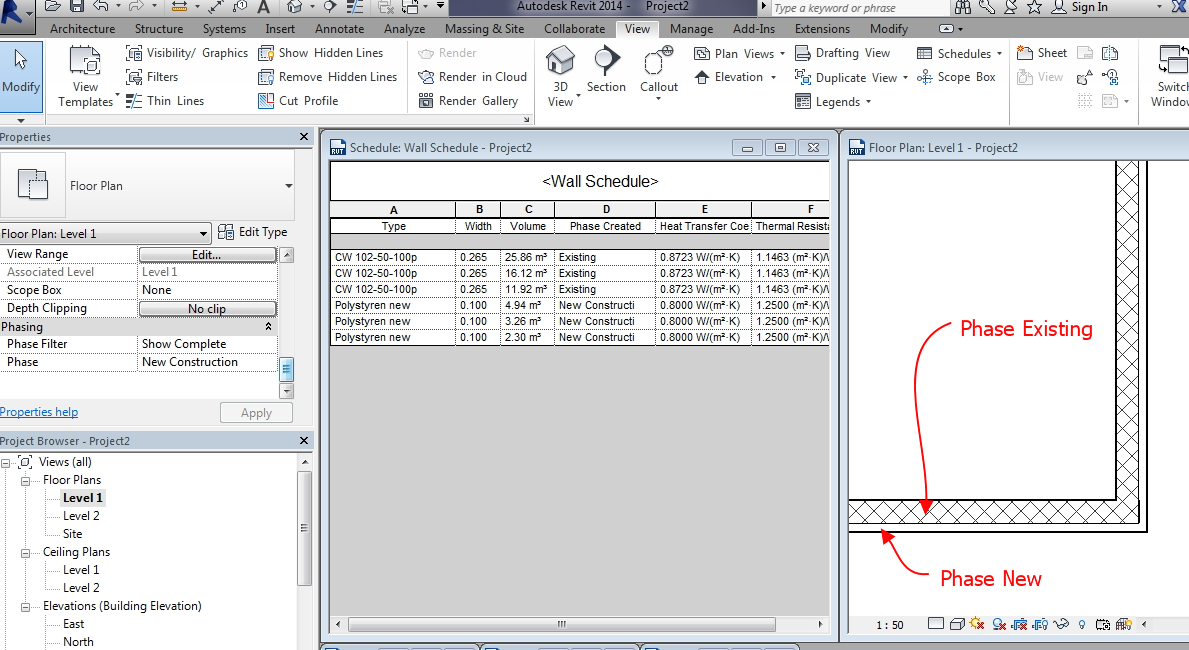Image resolution: width=1189 pixels, height=650 pixels.
Task: Click Temporary Hide/Isolate sunglasses icon
Action: (1061, 624)
